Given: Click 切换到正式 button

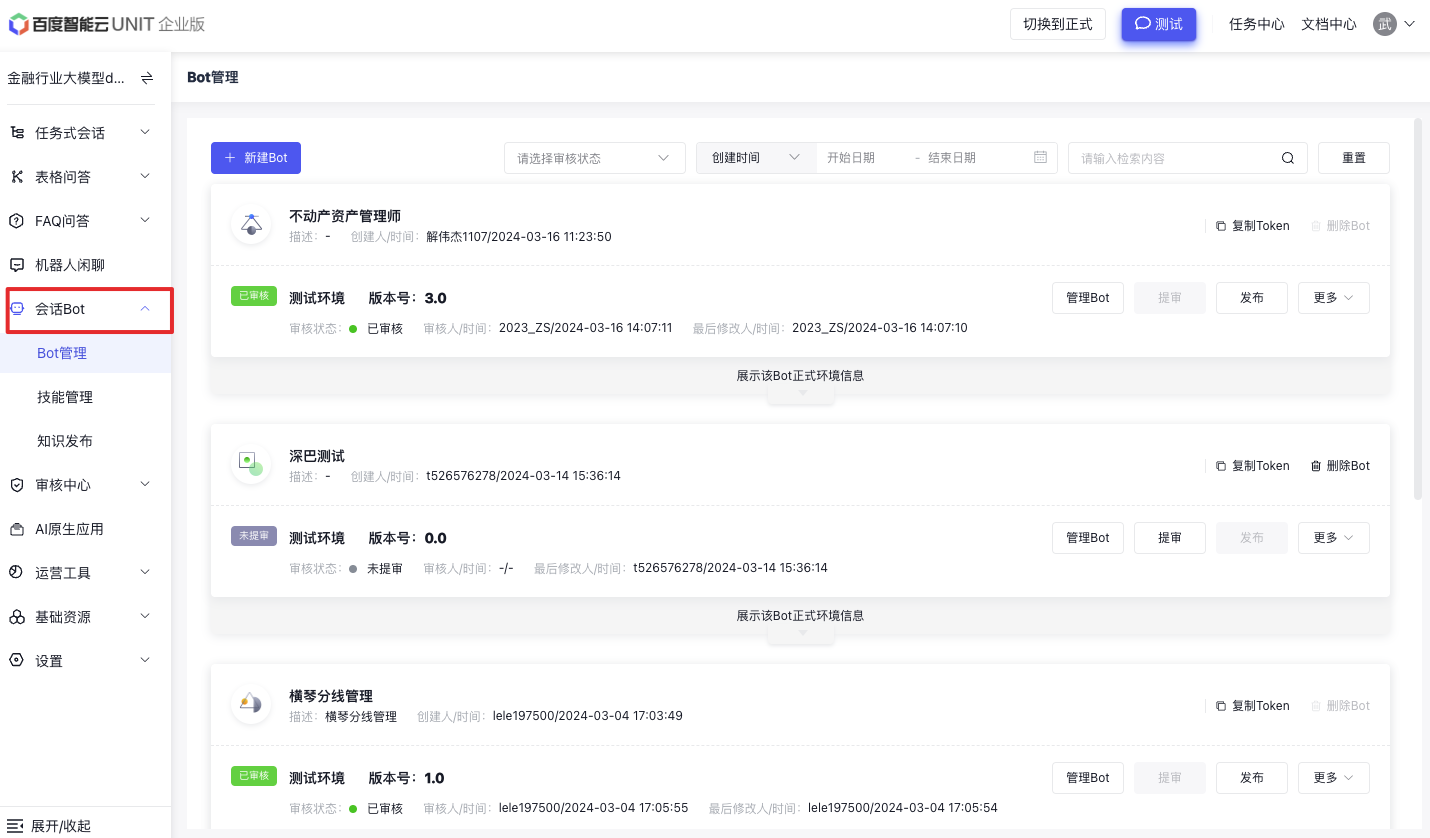Looking at the screenshot, I should (1058, 24).
